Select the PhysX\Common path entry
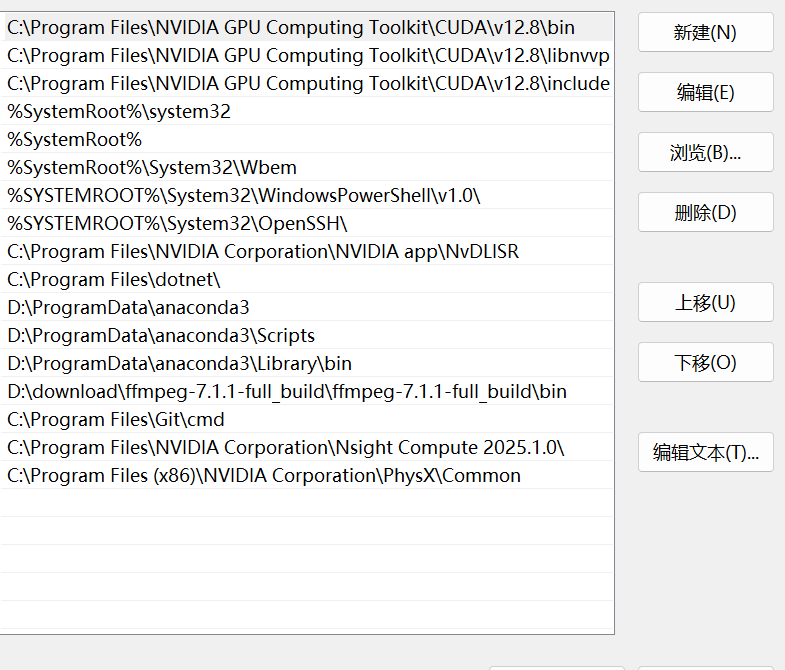Screen dimensions: 785x670 pos(307,476)
